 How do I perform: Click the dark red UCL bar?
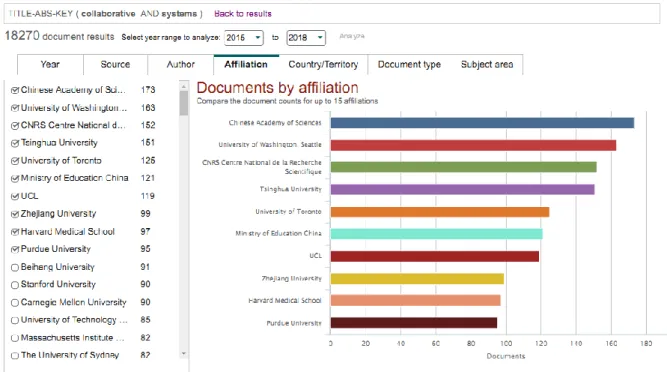coord(435,256)
